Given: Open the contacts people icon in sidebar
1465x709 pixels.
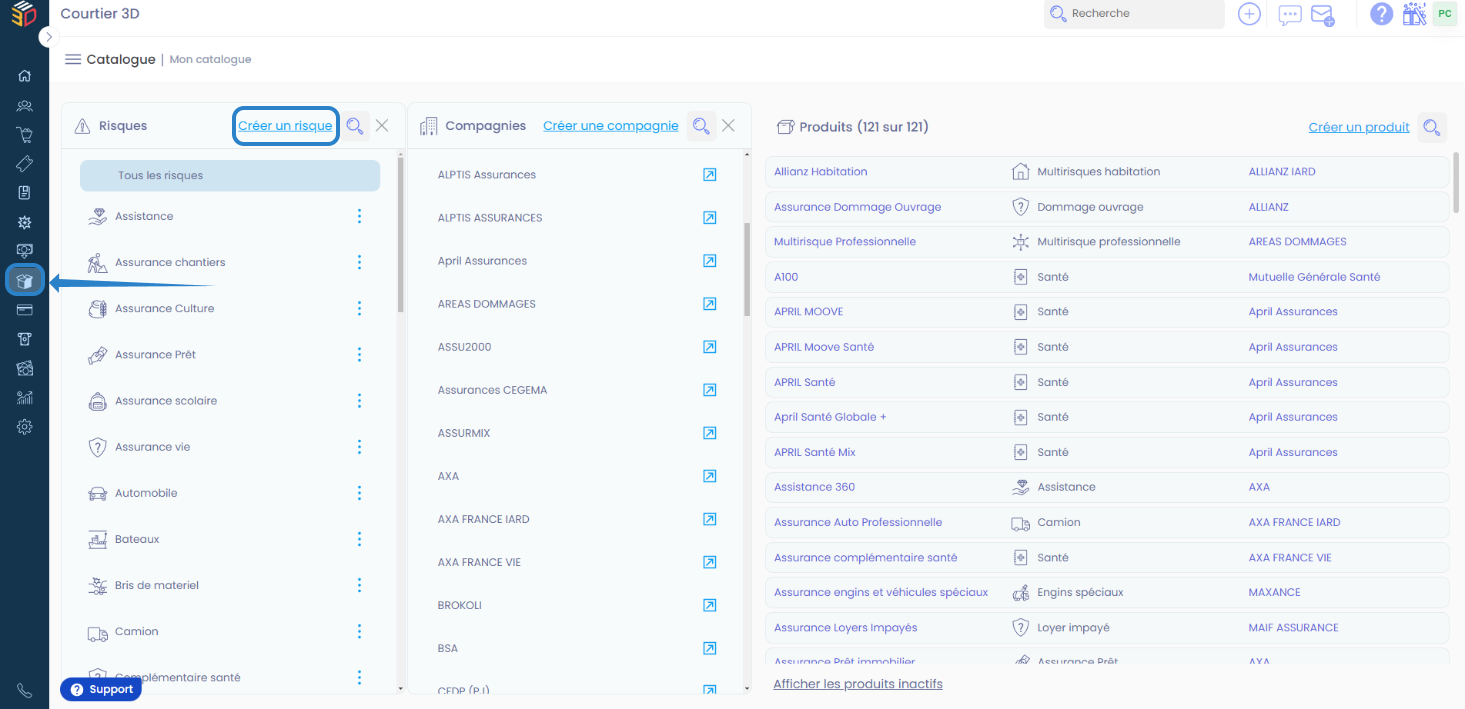Looking at the screenshot, I should (x=25, y=105).
